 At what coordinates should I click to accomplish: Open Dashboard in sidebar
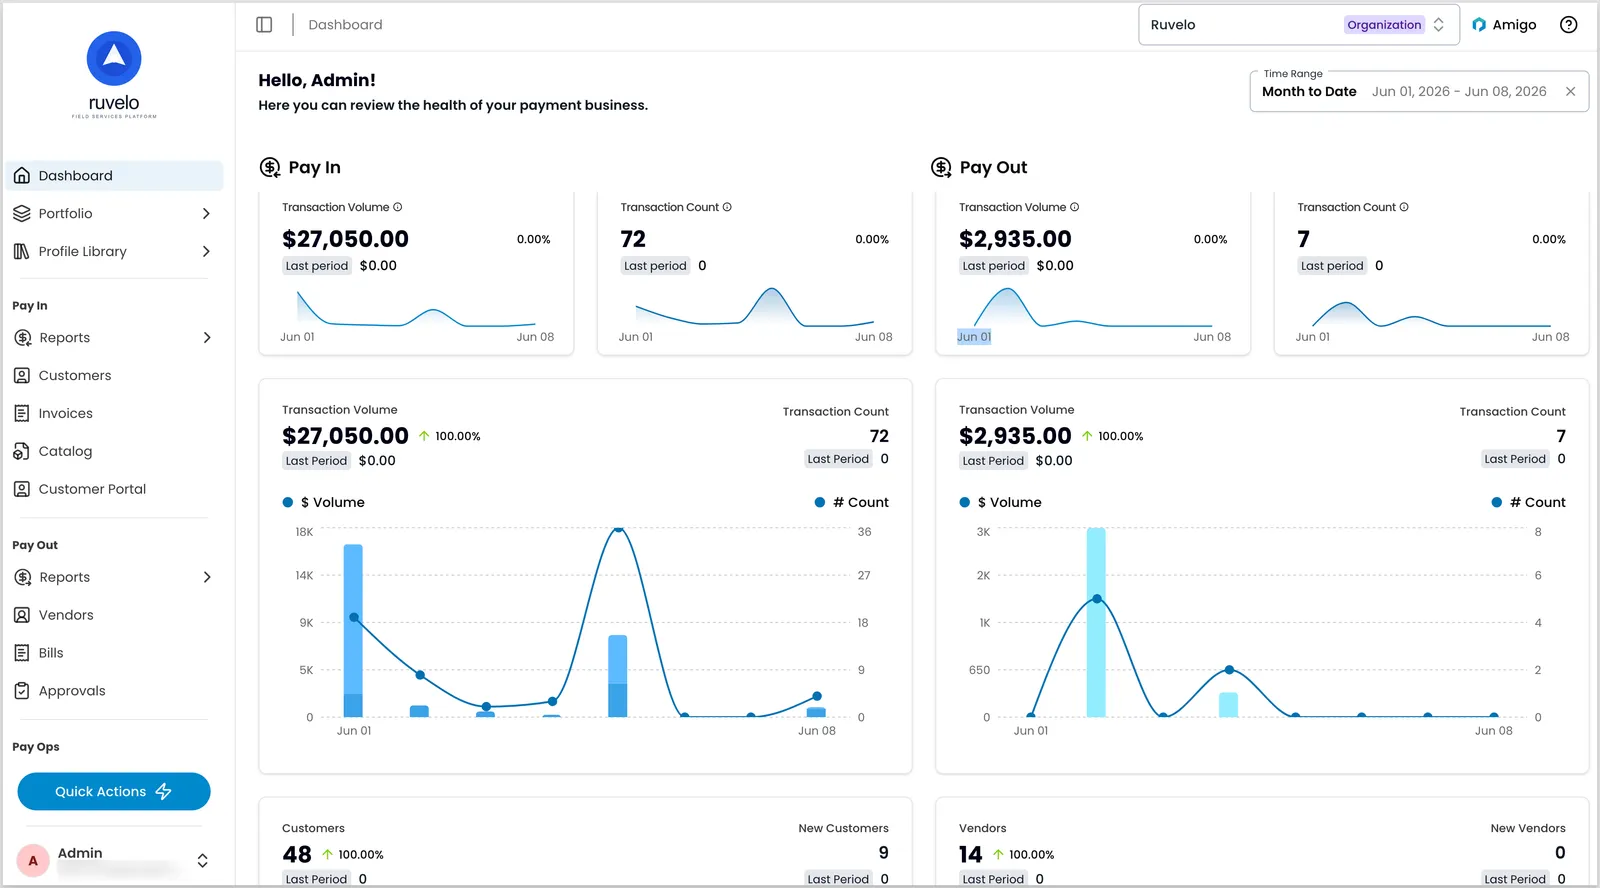click(x=114, y=176)
